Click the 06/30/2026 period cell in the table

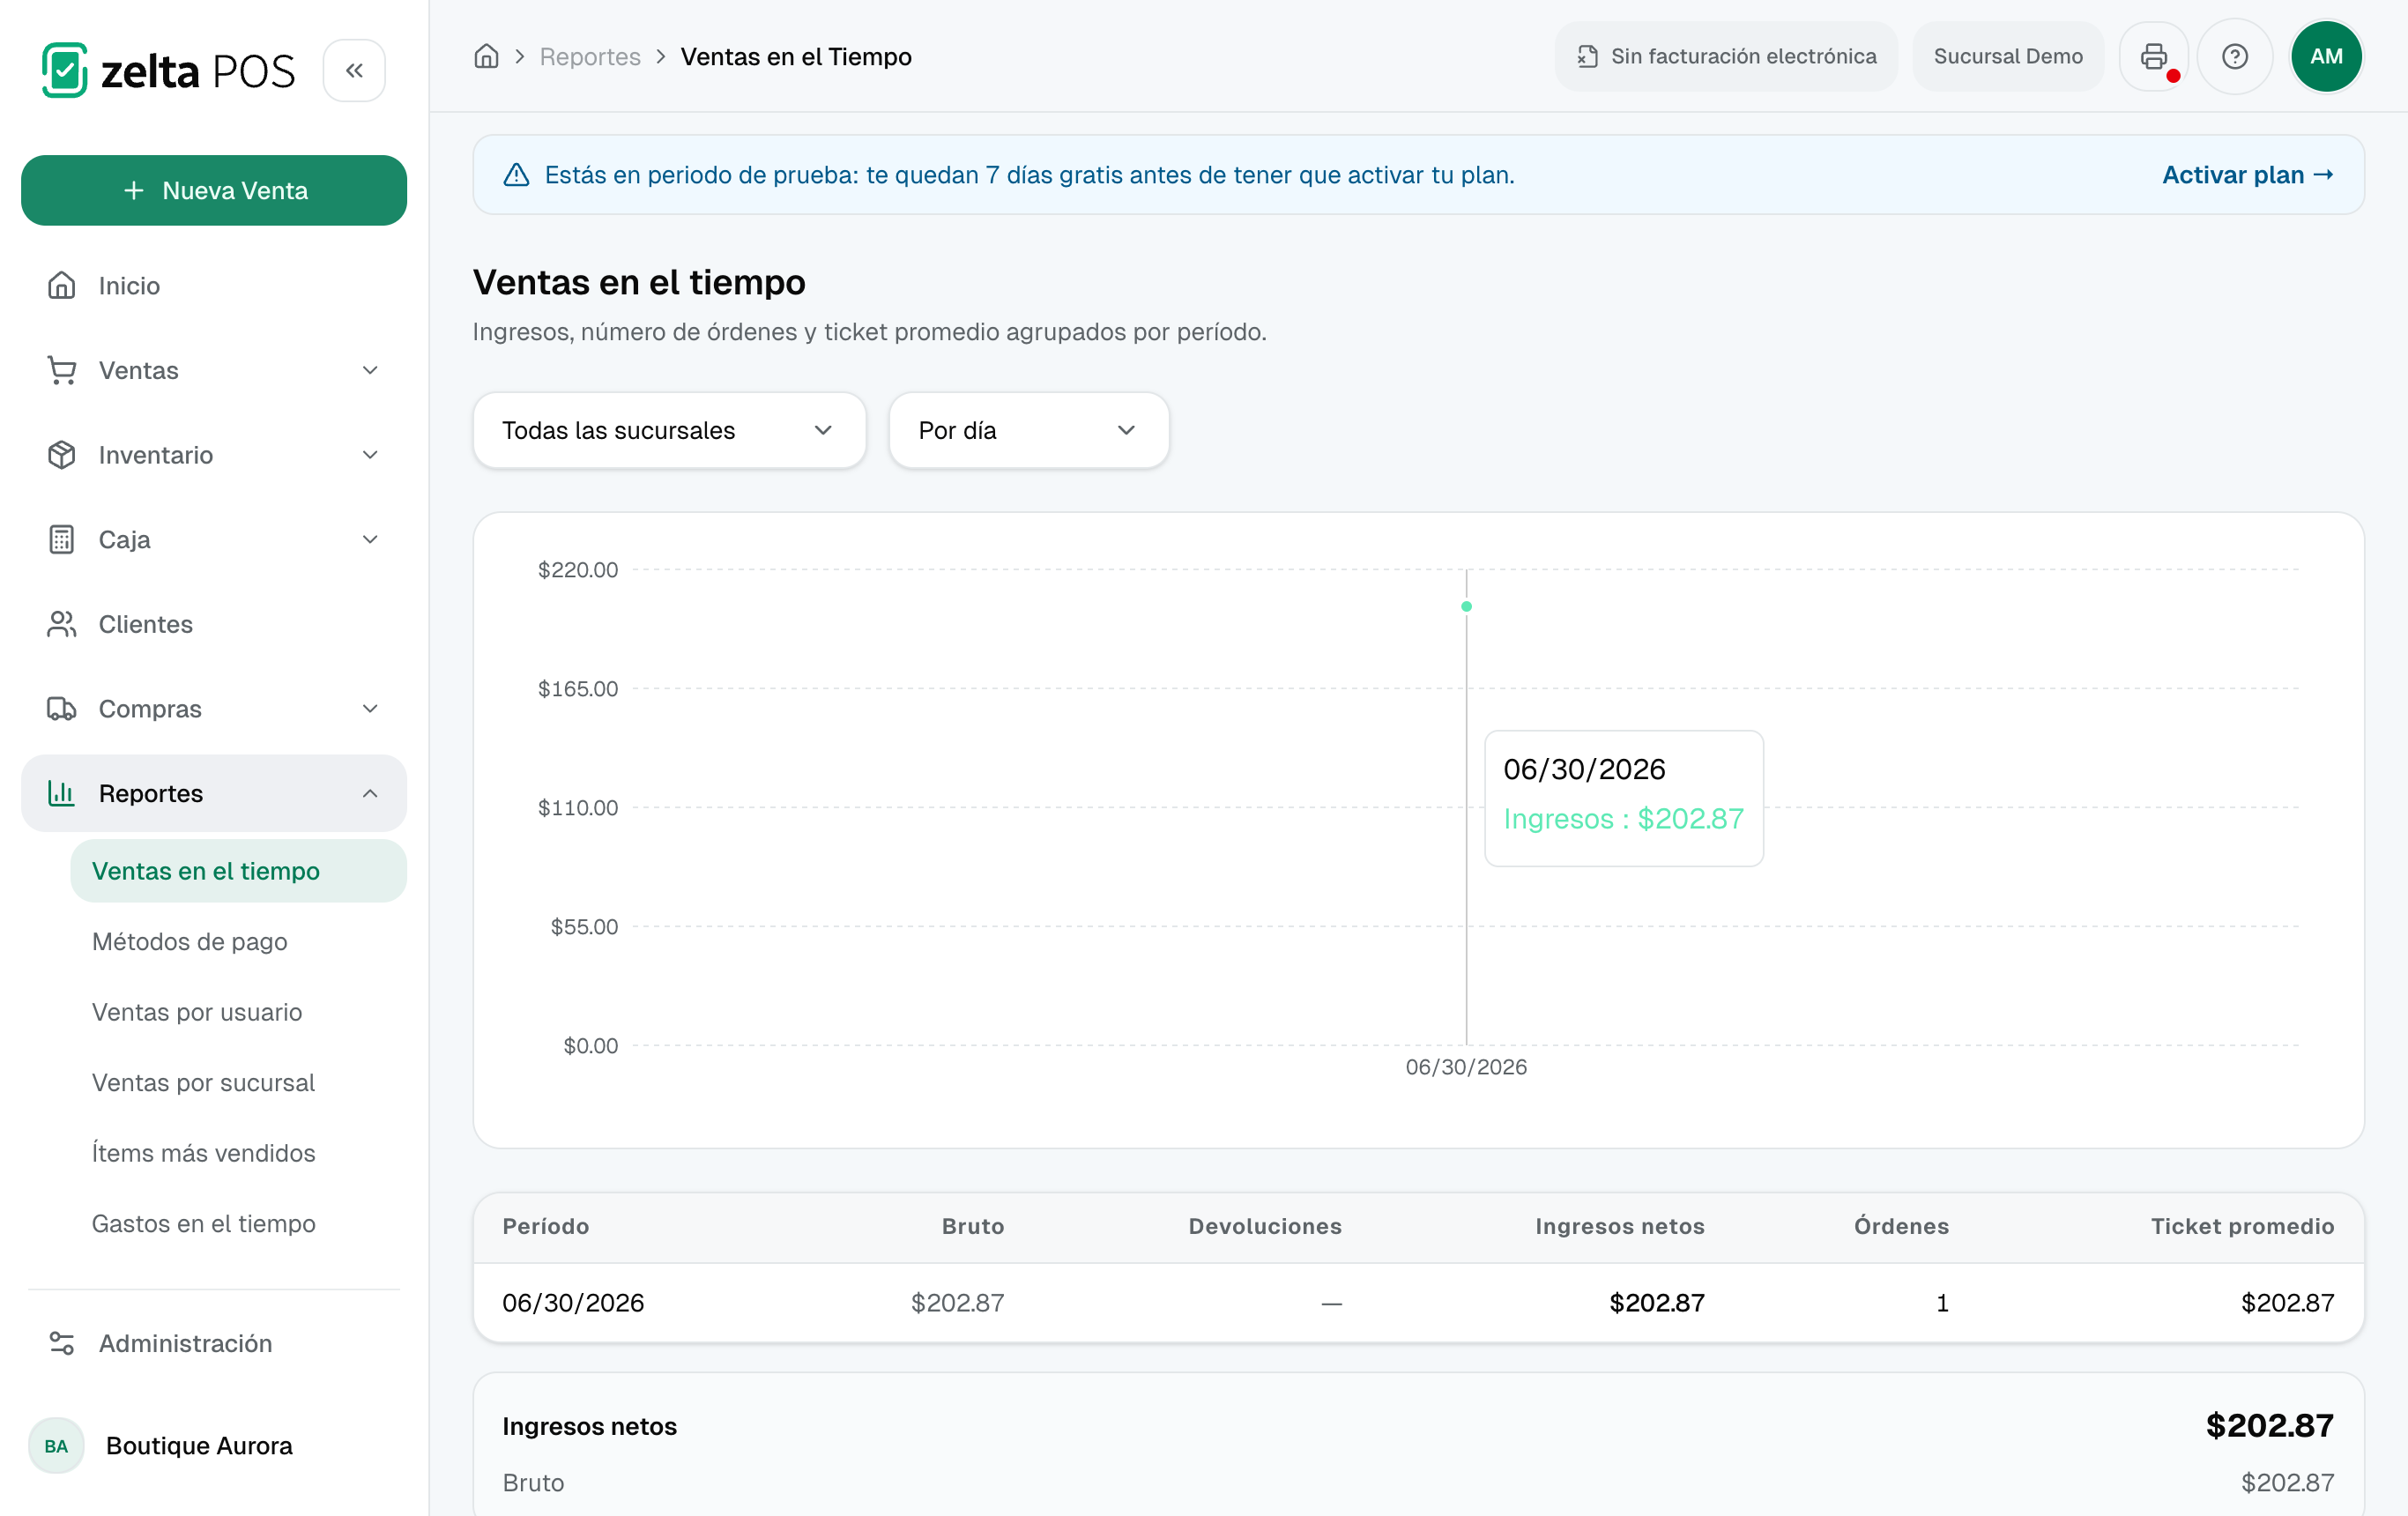(x=573, y=1303)
